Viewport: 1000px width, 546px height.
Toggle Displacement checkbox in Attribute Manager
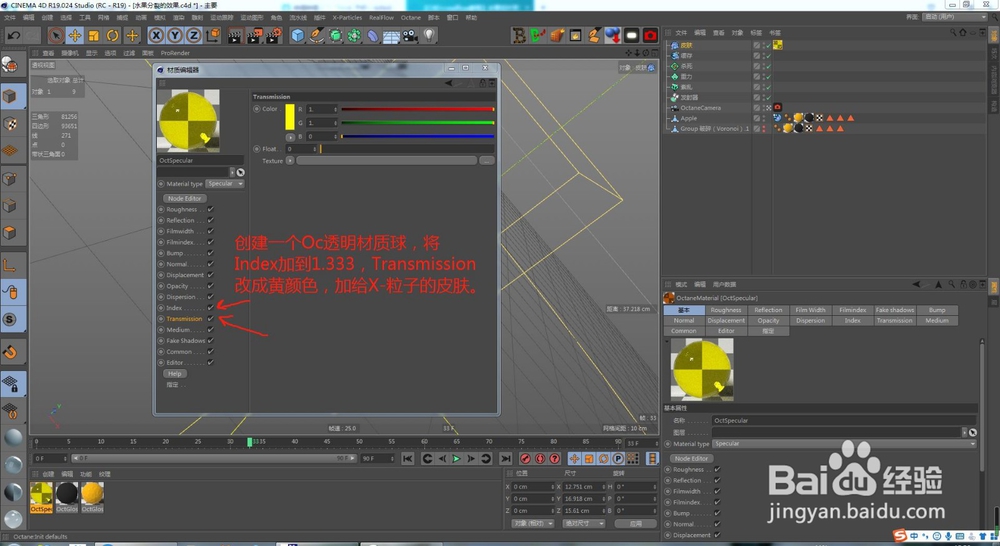(x=717, y=535)
